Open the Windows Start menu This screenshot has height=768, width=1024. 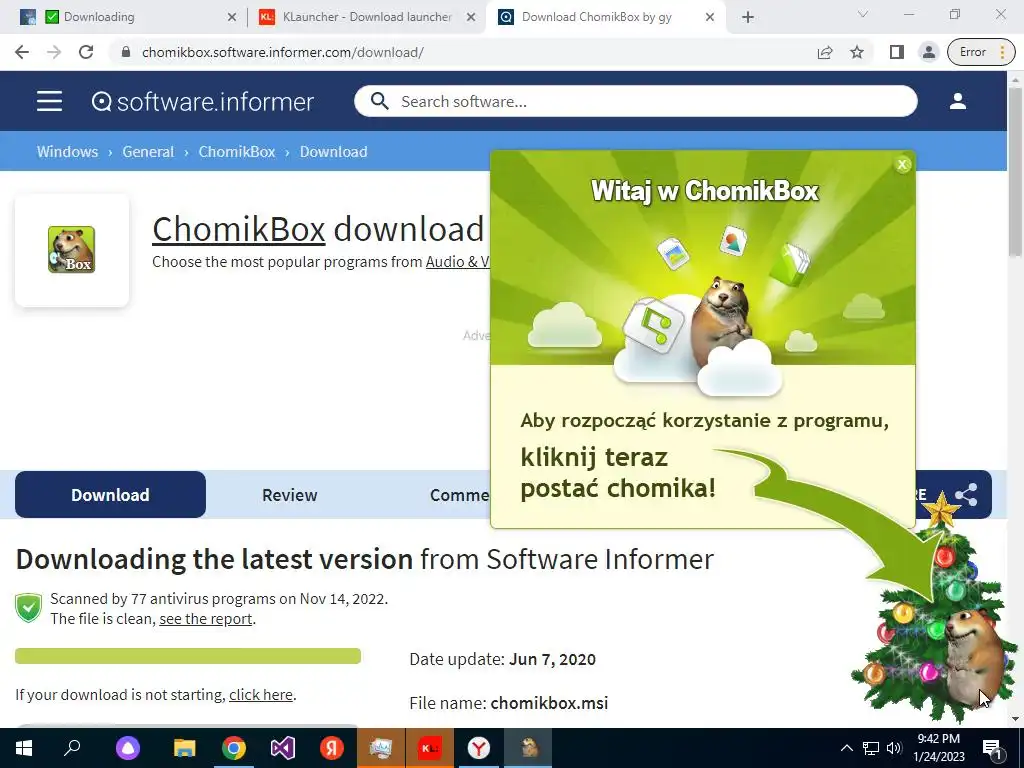coord(24,748)
